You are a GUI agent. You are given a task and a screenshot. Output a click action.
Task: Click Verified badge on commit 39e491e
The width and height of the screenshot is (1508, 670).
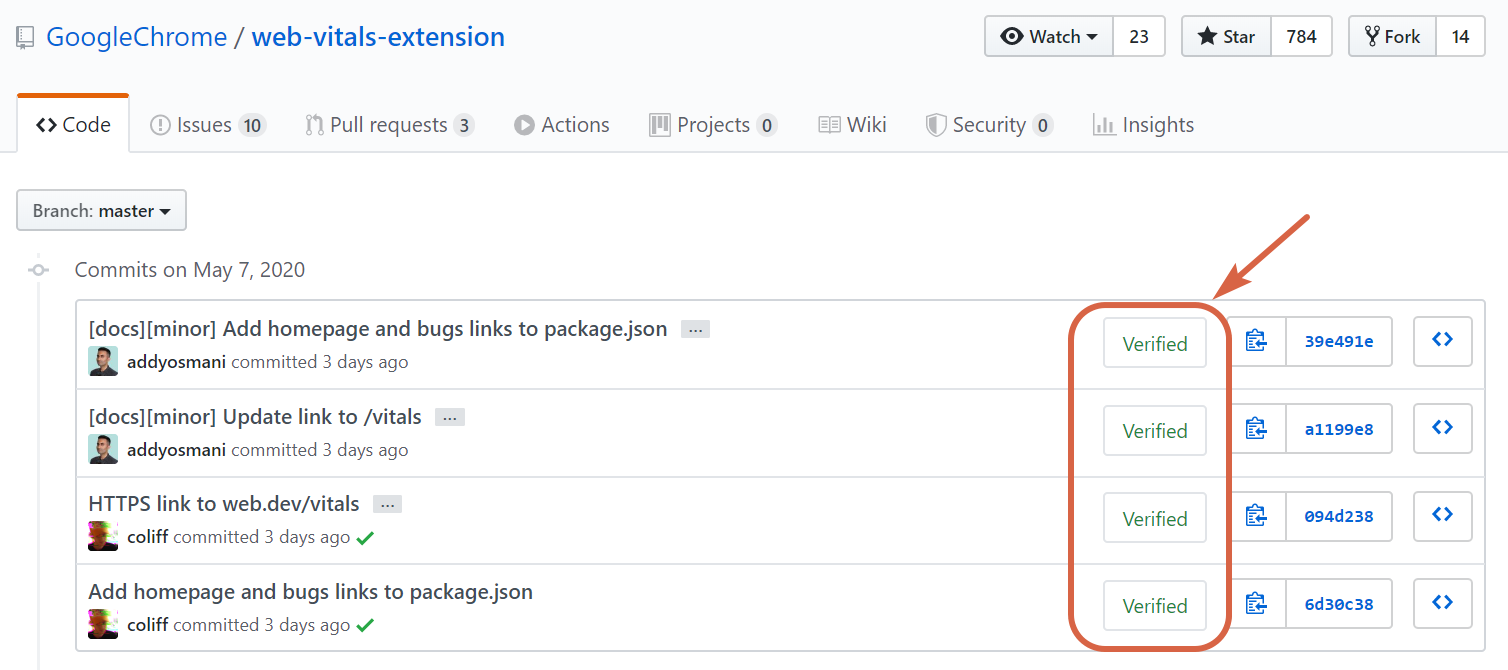tap(1155, 343)
